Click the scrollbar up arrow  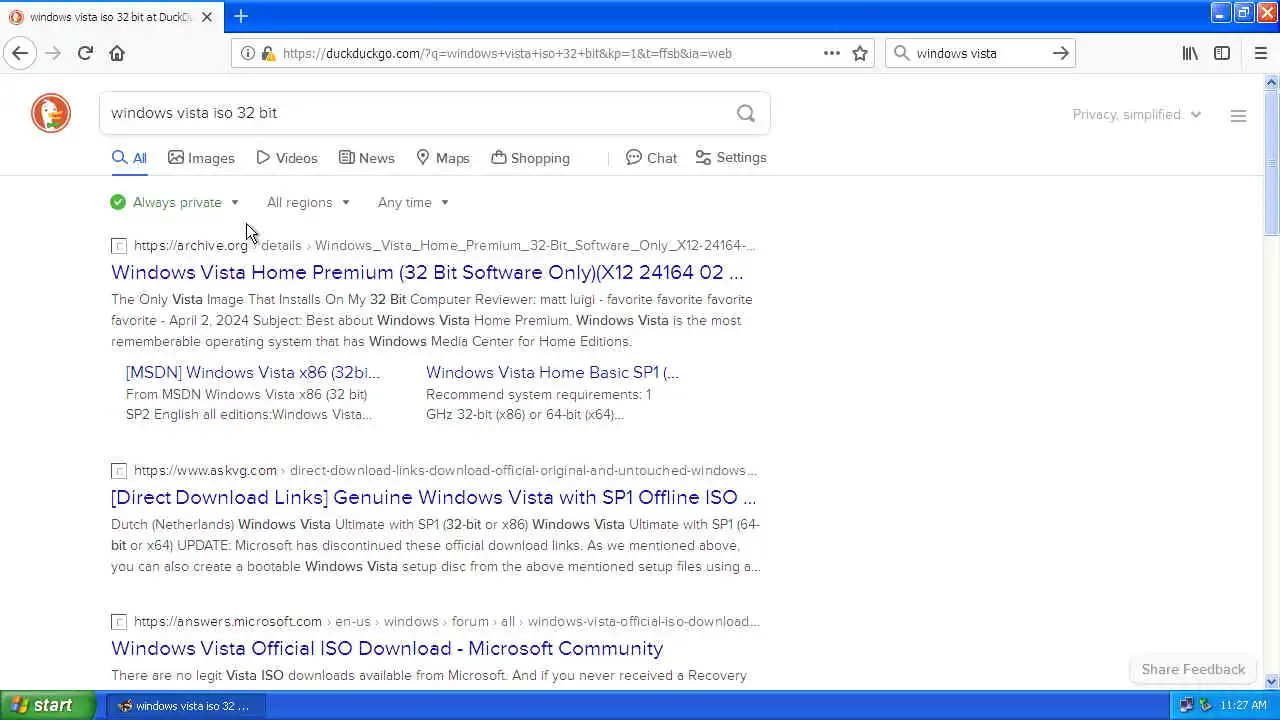click(1271, 82)
